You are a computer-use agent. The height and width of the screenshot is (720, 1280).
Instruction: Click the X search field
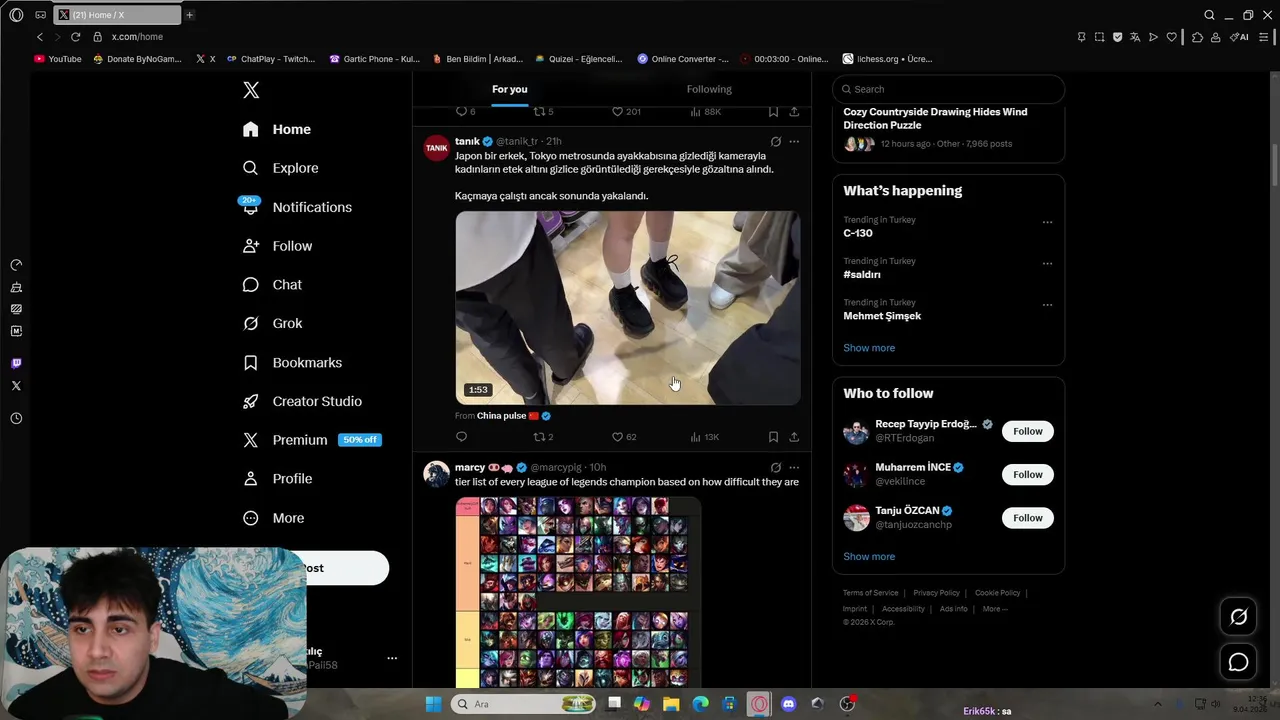(x=948, y=89)
